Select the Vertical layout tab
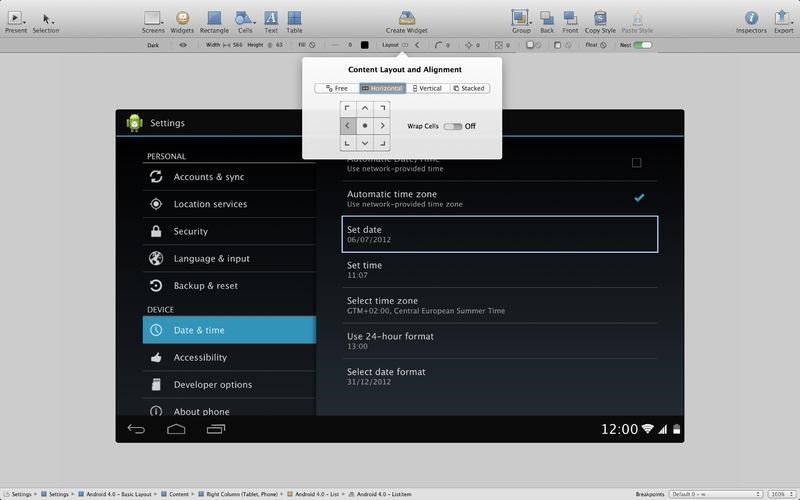The height and width of the screenshot is (500, 800). pos(428,88)
